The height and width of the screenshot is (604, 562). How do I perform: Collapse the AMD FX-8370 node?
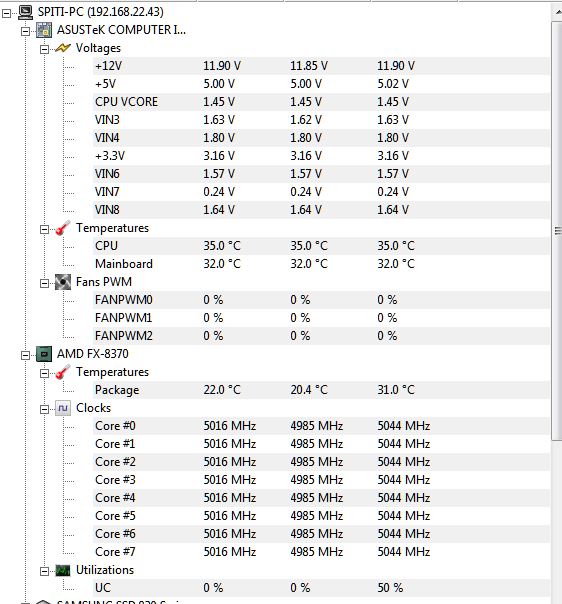25,355
